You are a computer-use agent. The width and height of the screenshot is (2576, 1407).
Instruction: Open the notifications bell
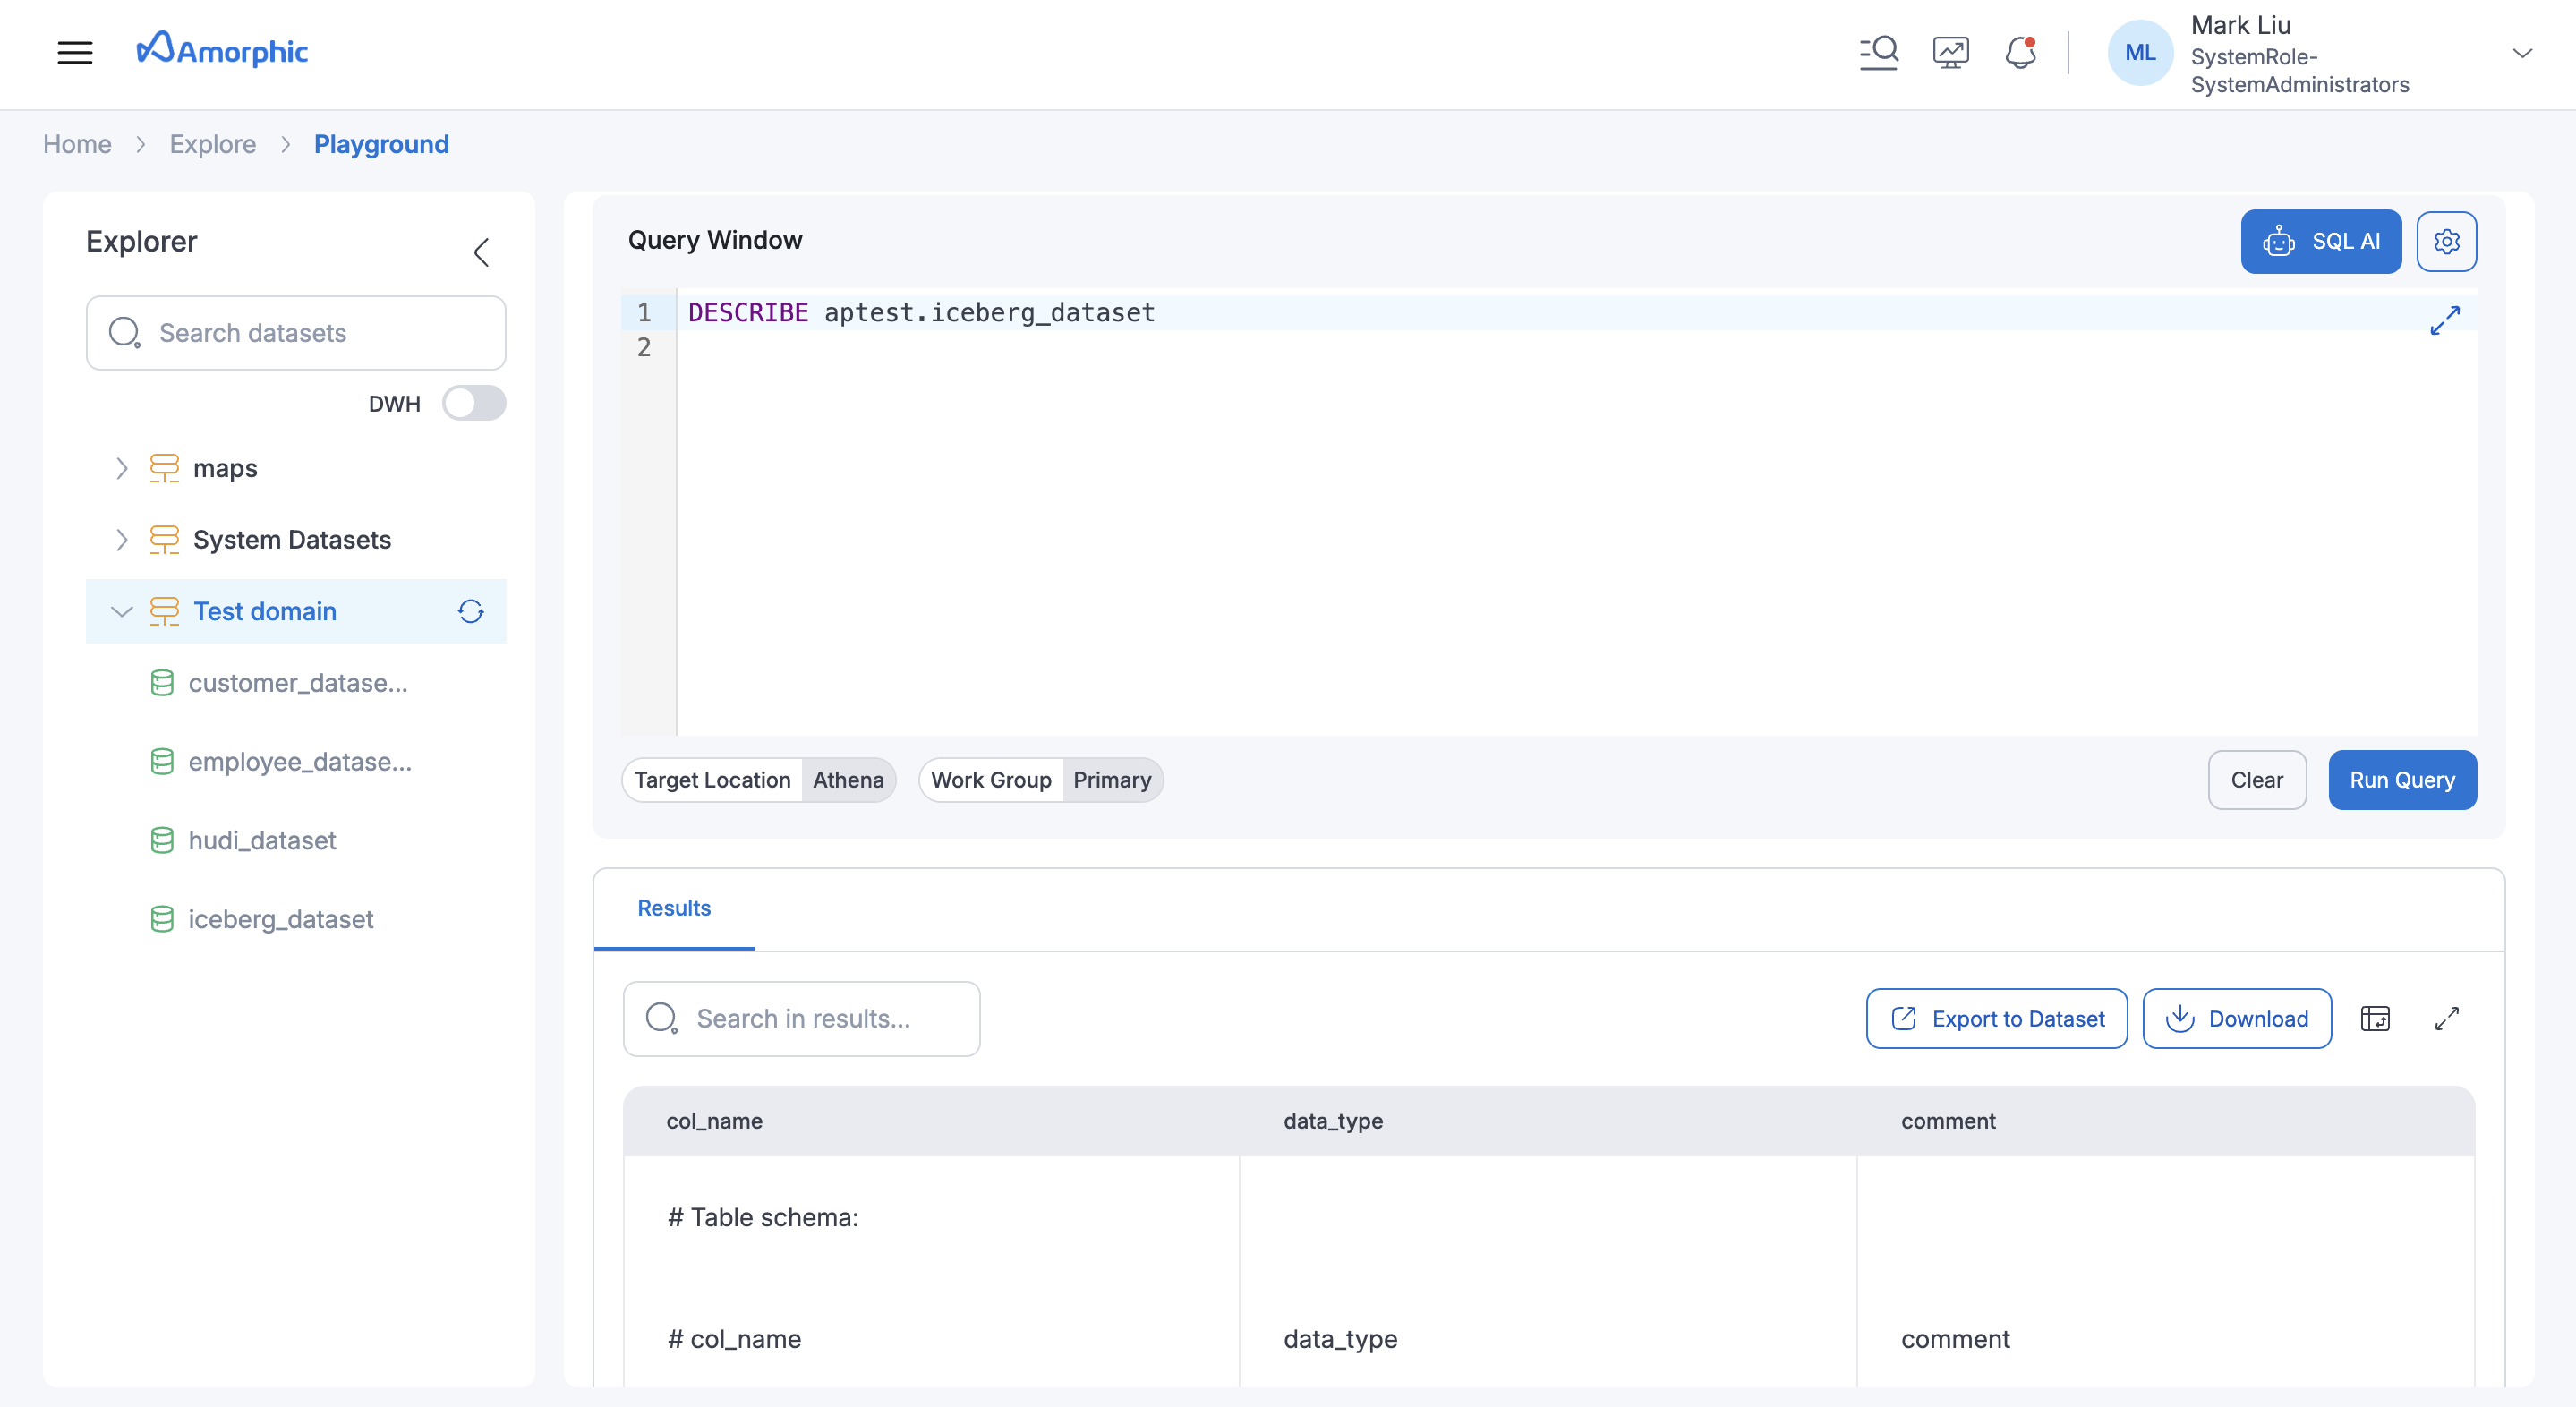click(x=2021, y=53)
